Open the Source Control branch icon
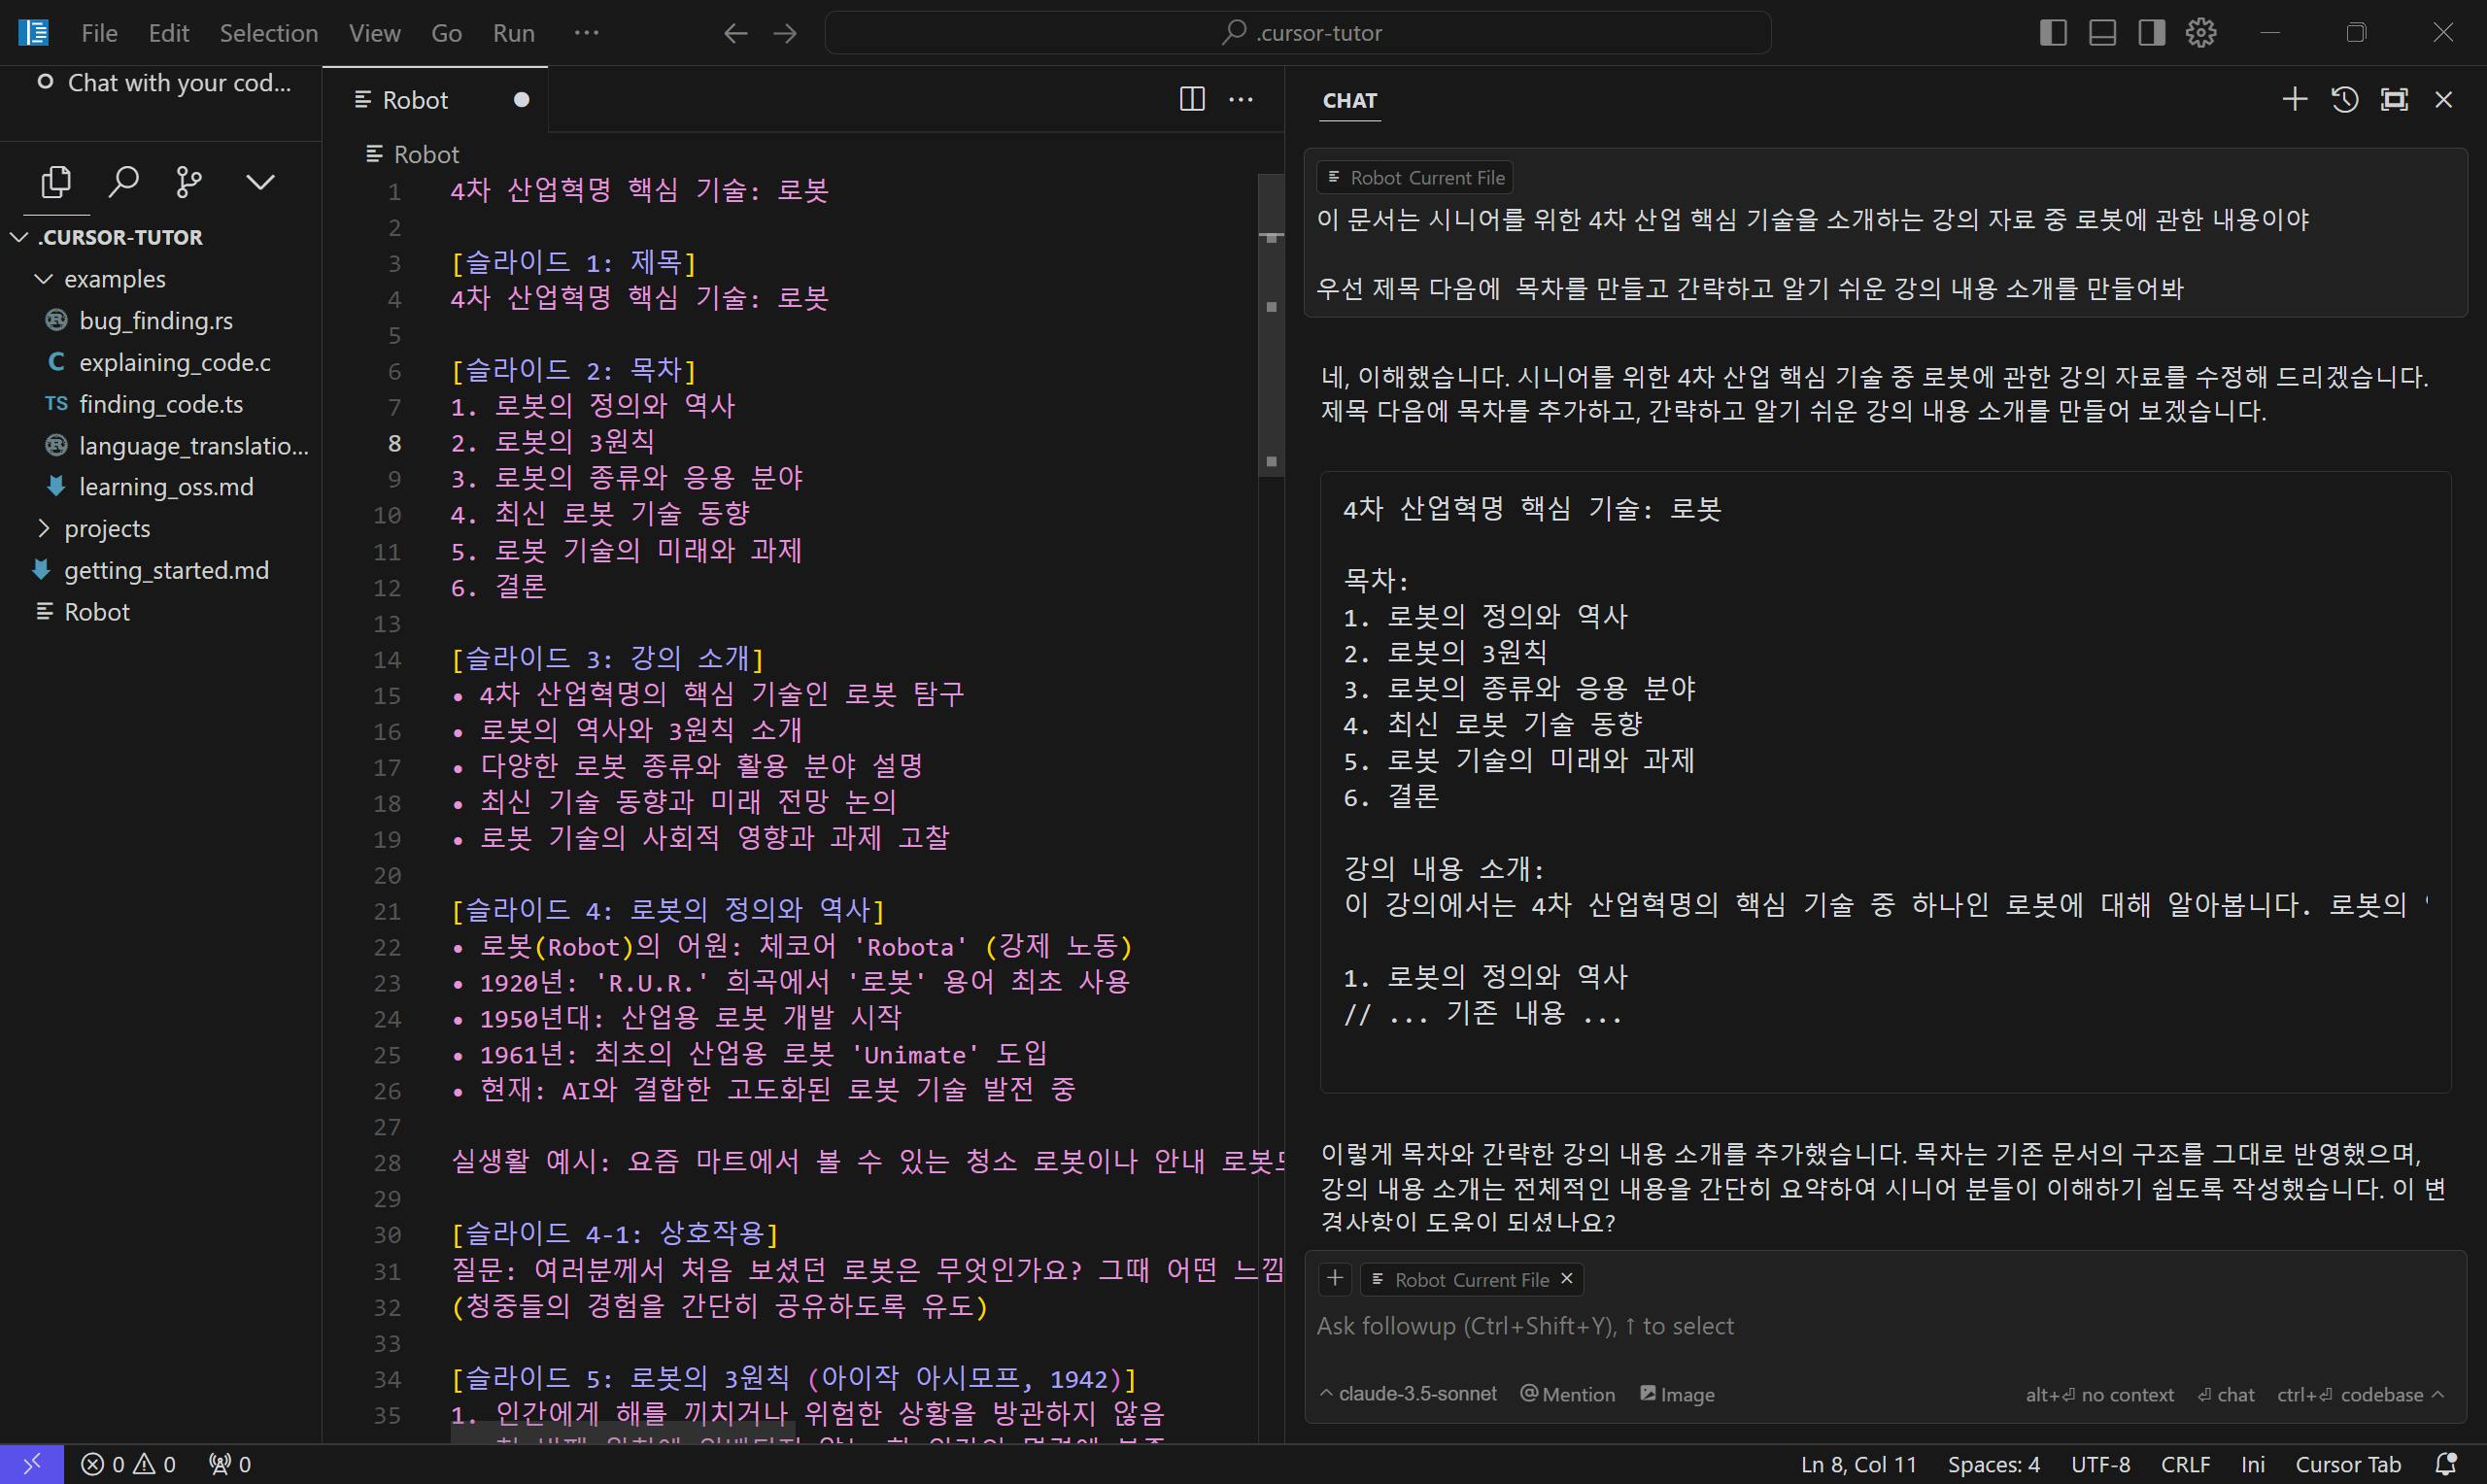The height and width of the screenshot is (1484, 2487). [189, 182]
